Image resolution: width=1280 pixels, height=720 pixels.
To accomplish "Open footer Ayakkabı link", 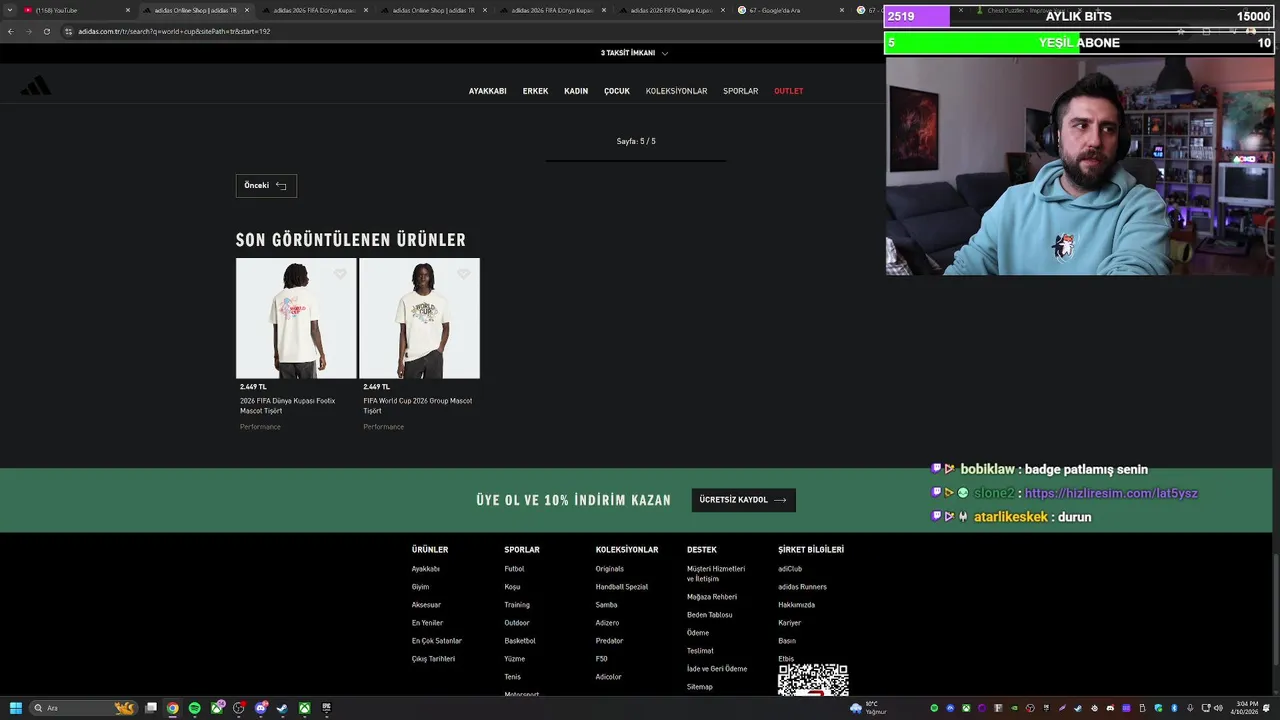I will 426,569.
